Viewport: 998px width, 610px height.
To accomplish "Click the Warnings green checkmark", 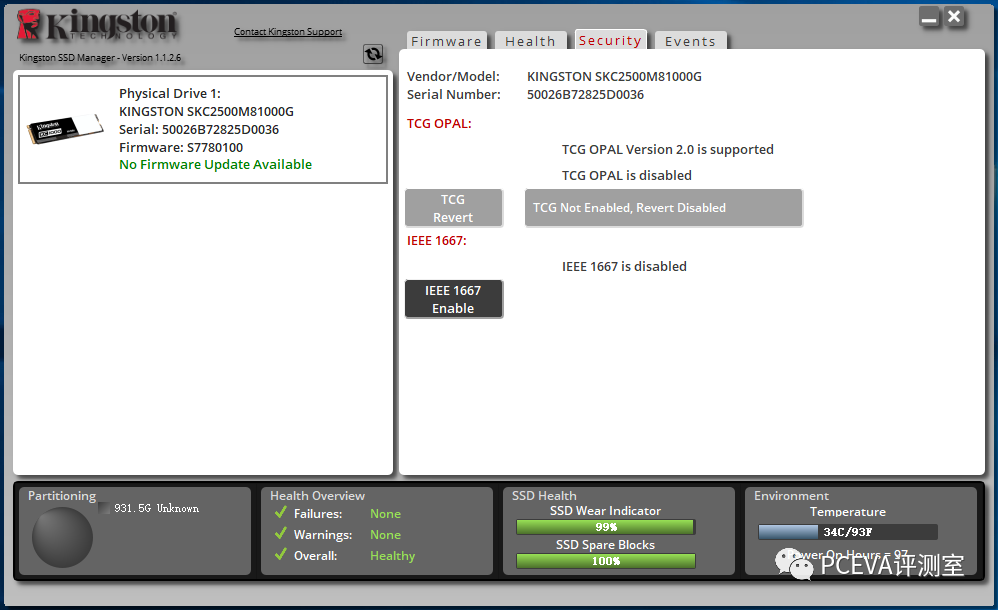I will [281, 534].
